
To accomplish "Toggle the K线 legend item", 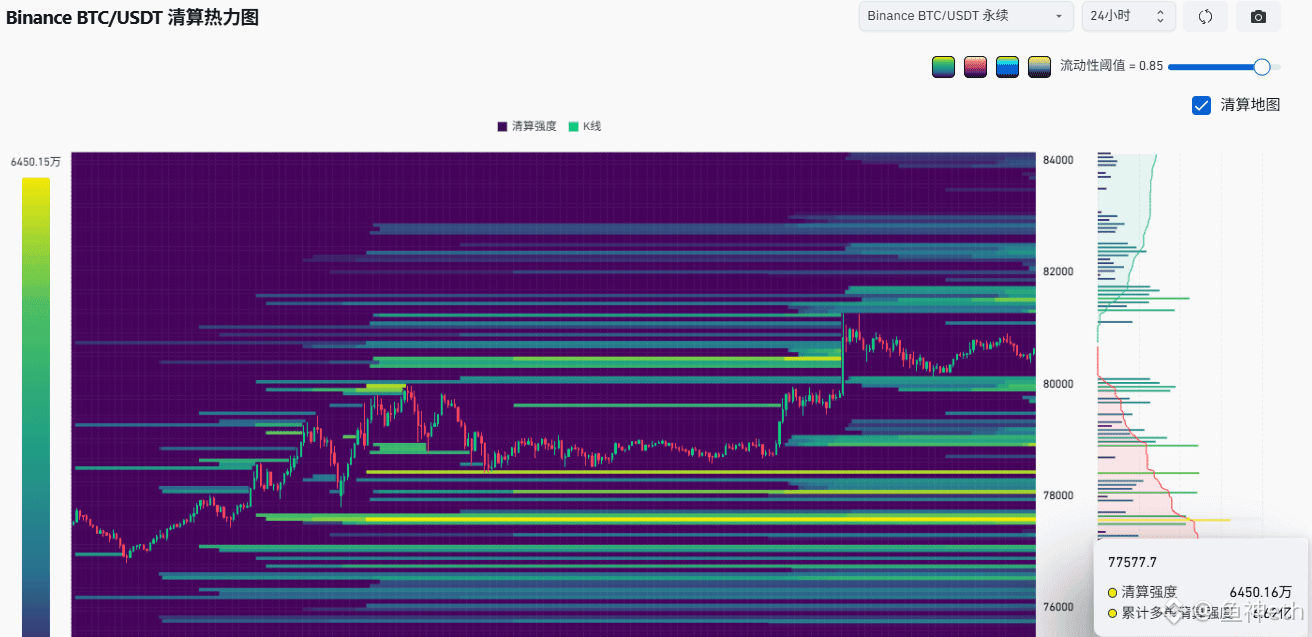I will click(585, 126).
